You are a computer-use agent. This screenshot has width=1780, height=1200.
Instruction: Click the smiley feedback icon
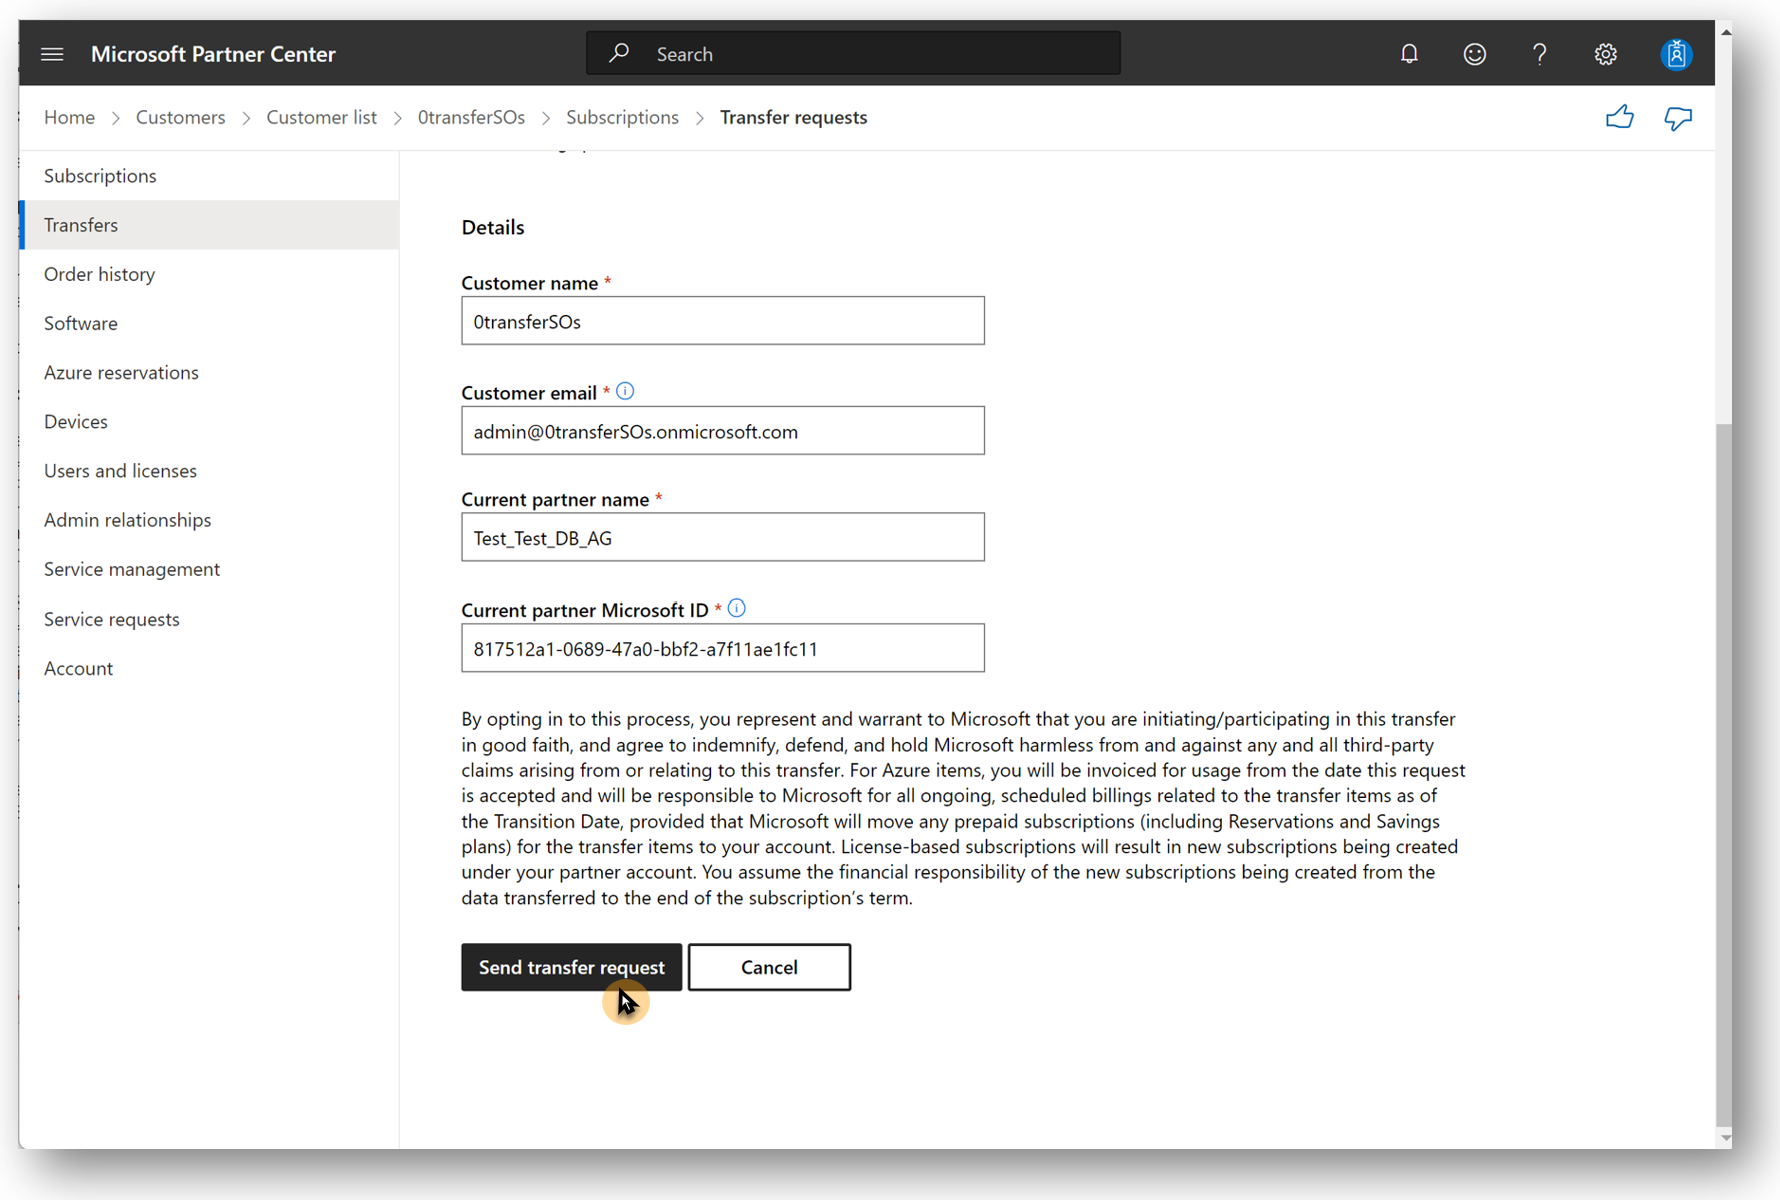point(1474,54)
